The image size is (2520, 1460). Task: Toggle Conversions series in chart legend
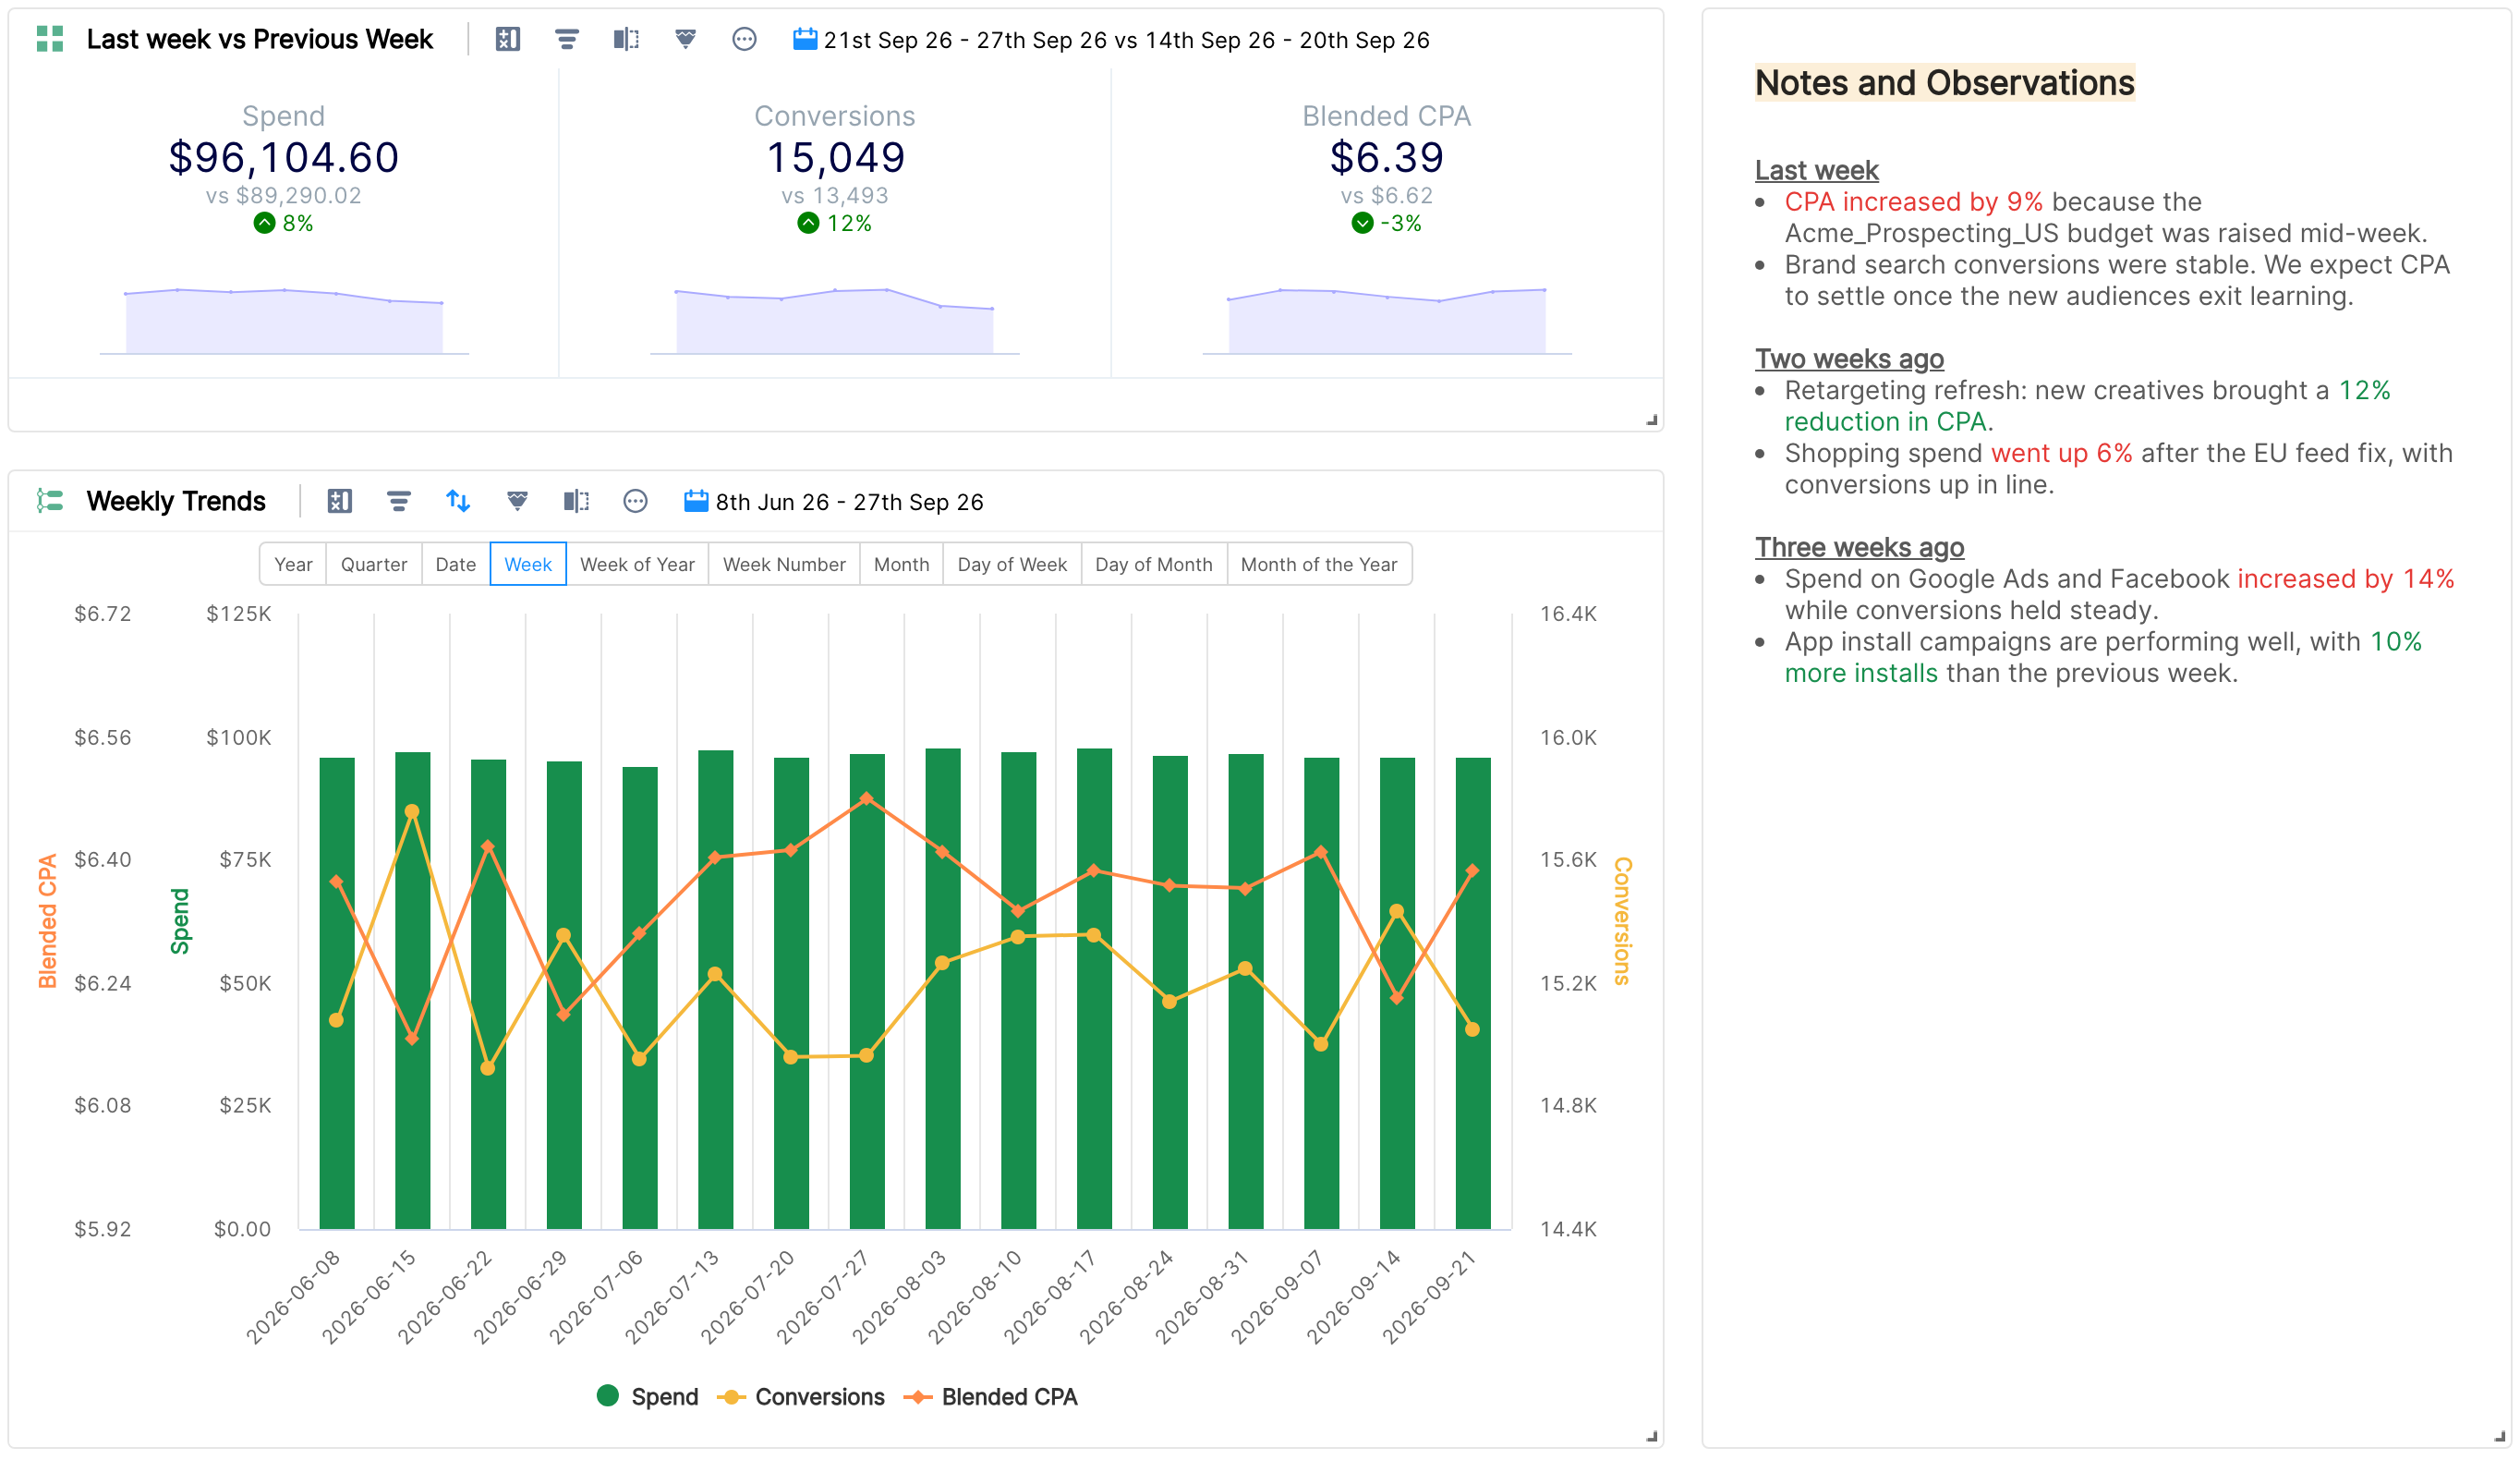(801, 1397)
